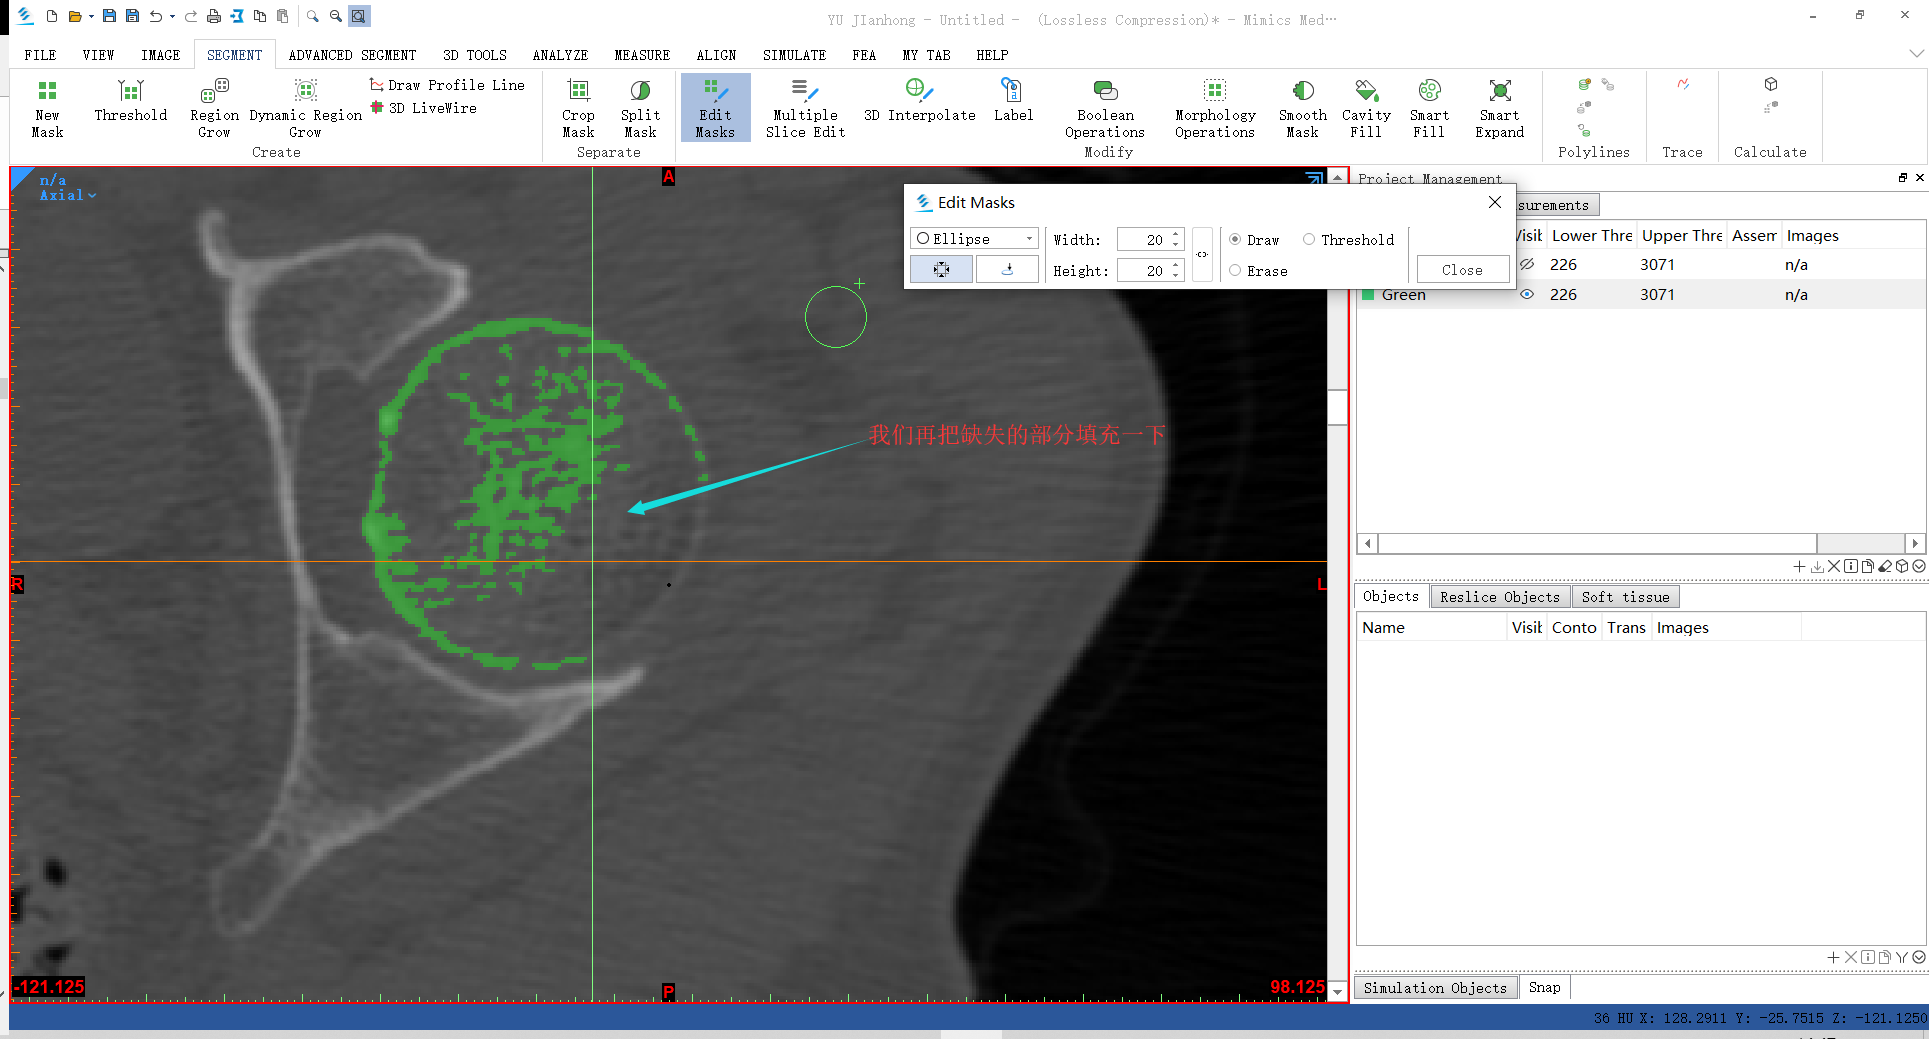Decrease the Height stepper value

point(1177,276)
